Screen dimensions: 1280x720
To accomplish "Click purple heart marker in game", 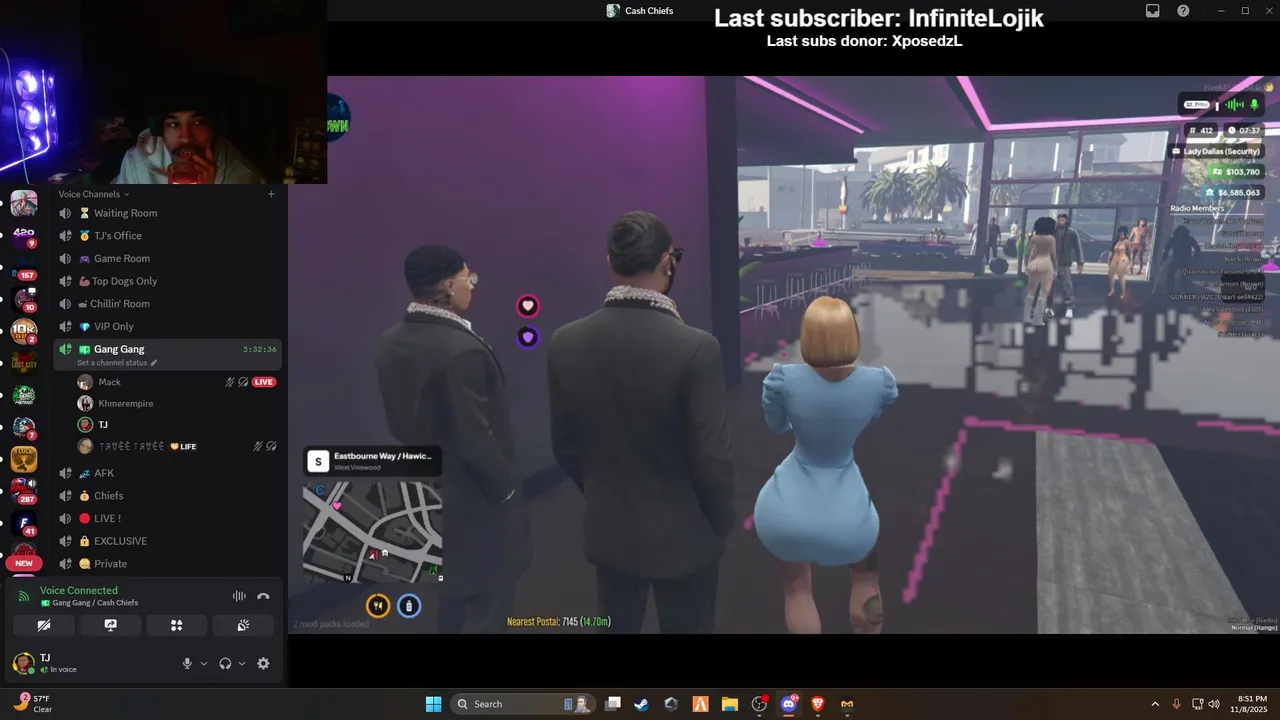I will [528, 338].
